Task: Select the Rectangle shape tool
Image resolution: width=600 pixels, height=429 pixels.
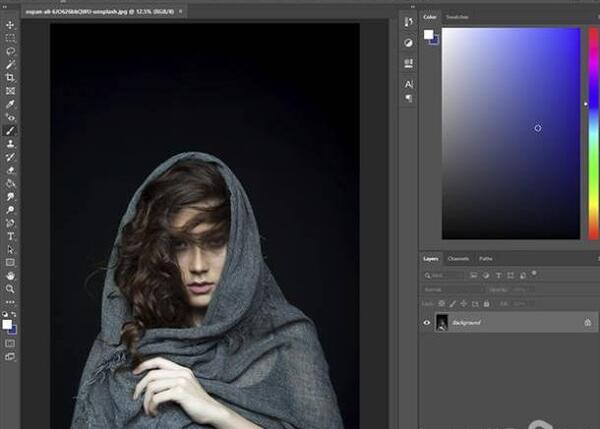Action: pos(10,263)
